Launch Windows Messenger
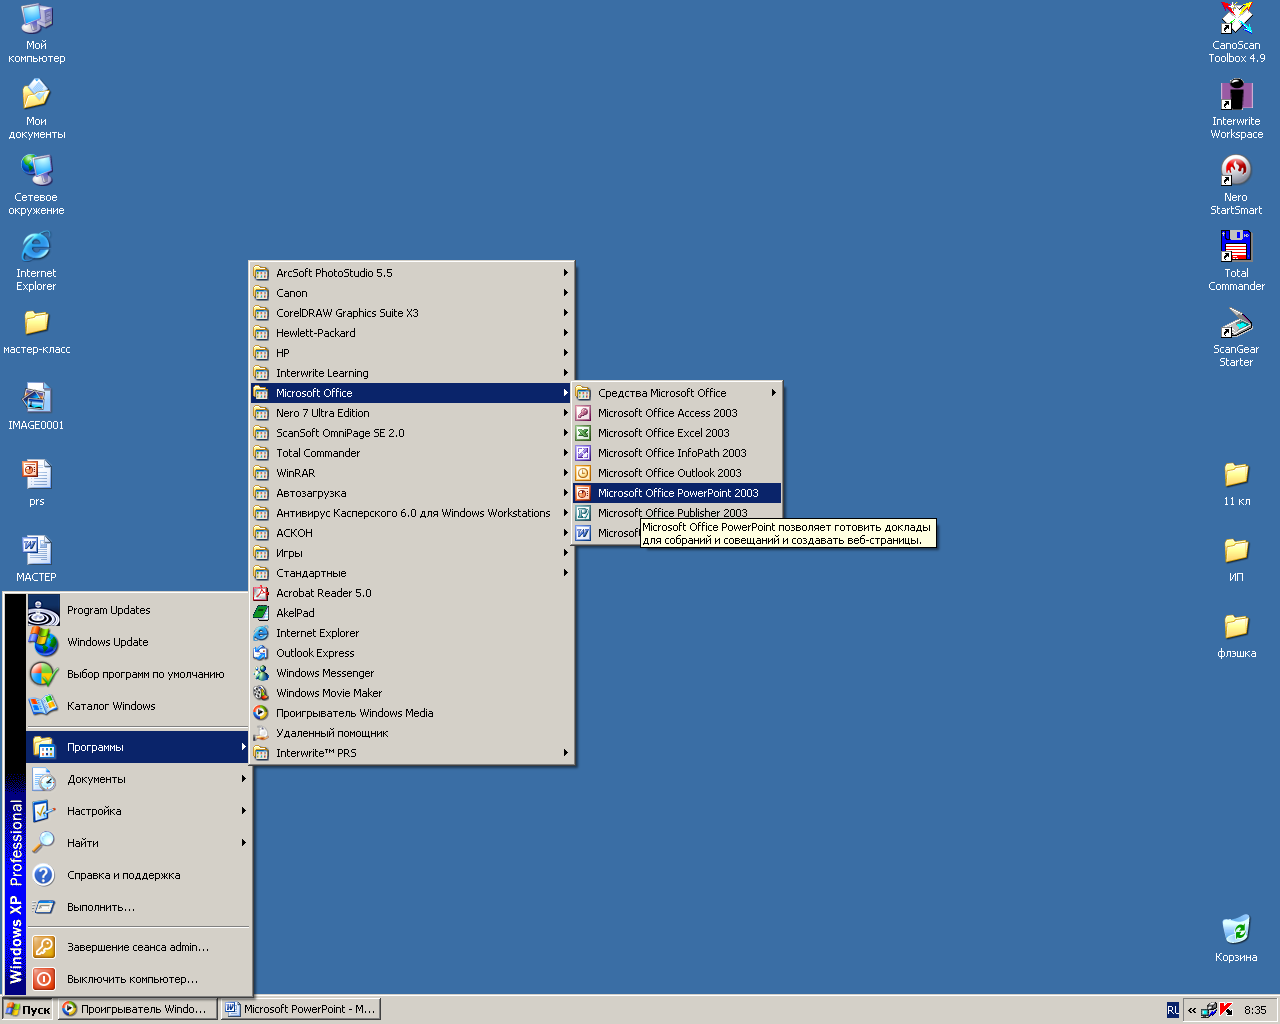This screenshot has width=1280, height=1024. (x=411, y=673)
